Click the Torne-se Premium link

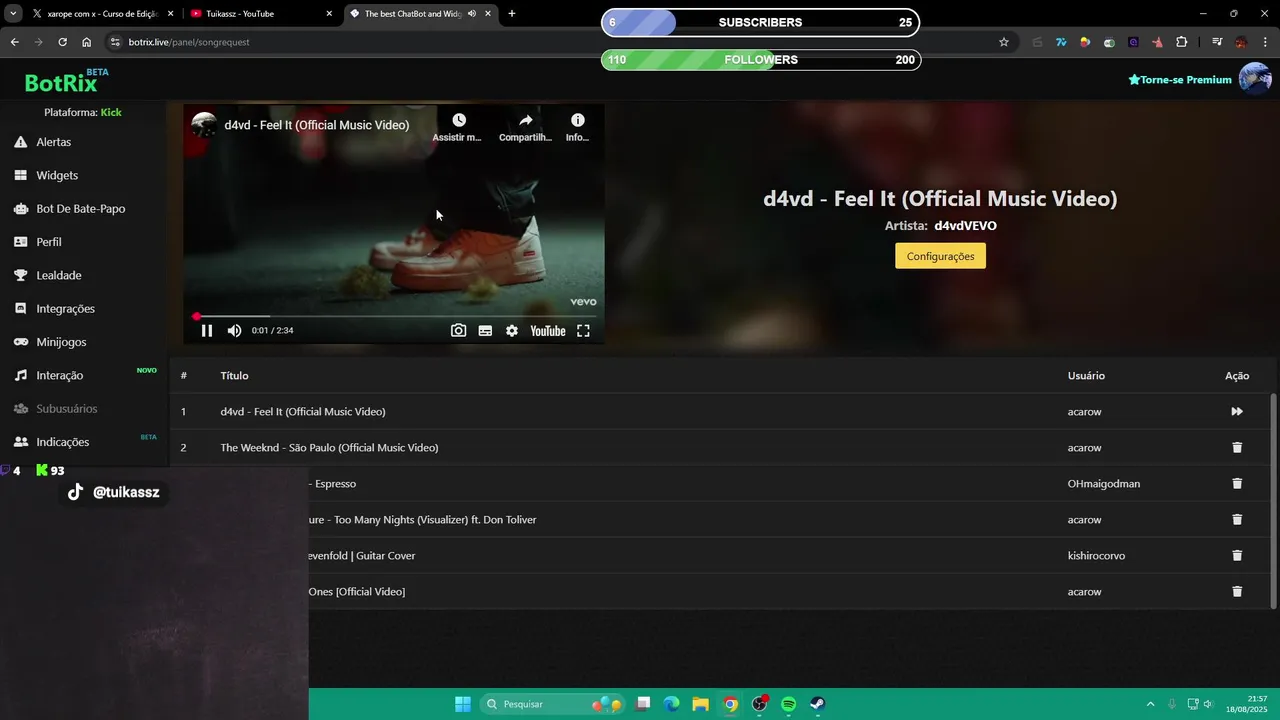[1180, 80]
